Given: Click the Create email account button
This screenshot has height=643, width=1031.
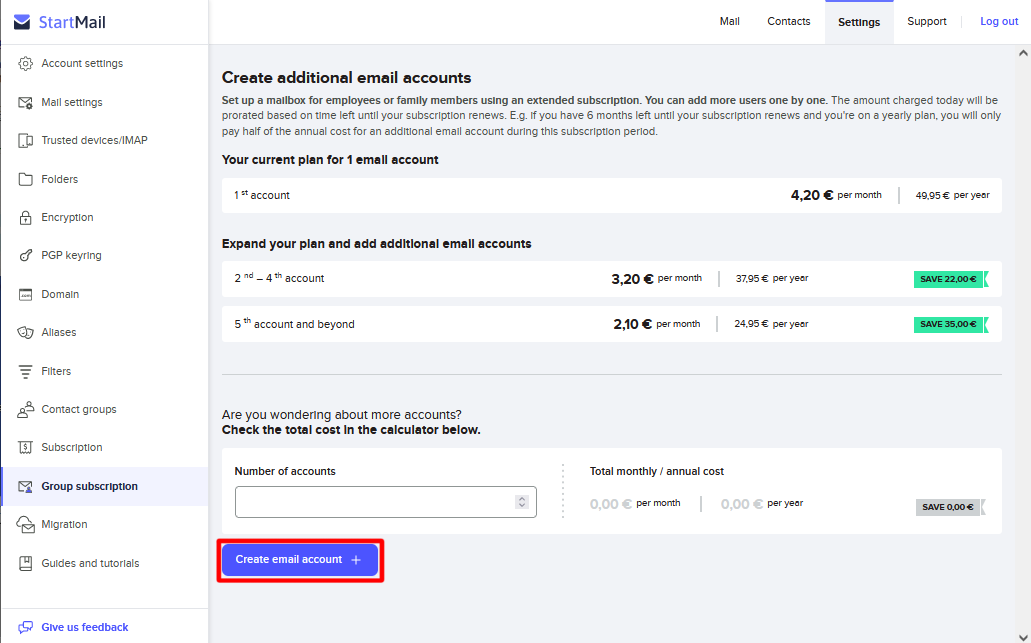Looking at the screenshot, I should click(x=299, y=560).
